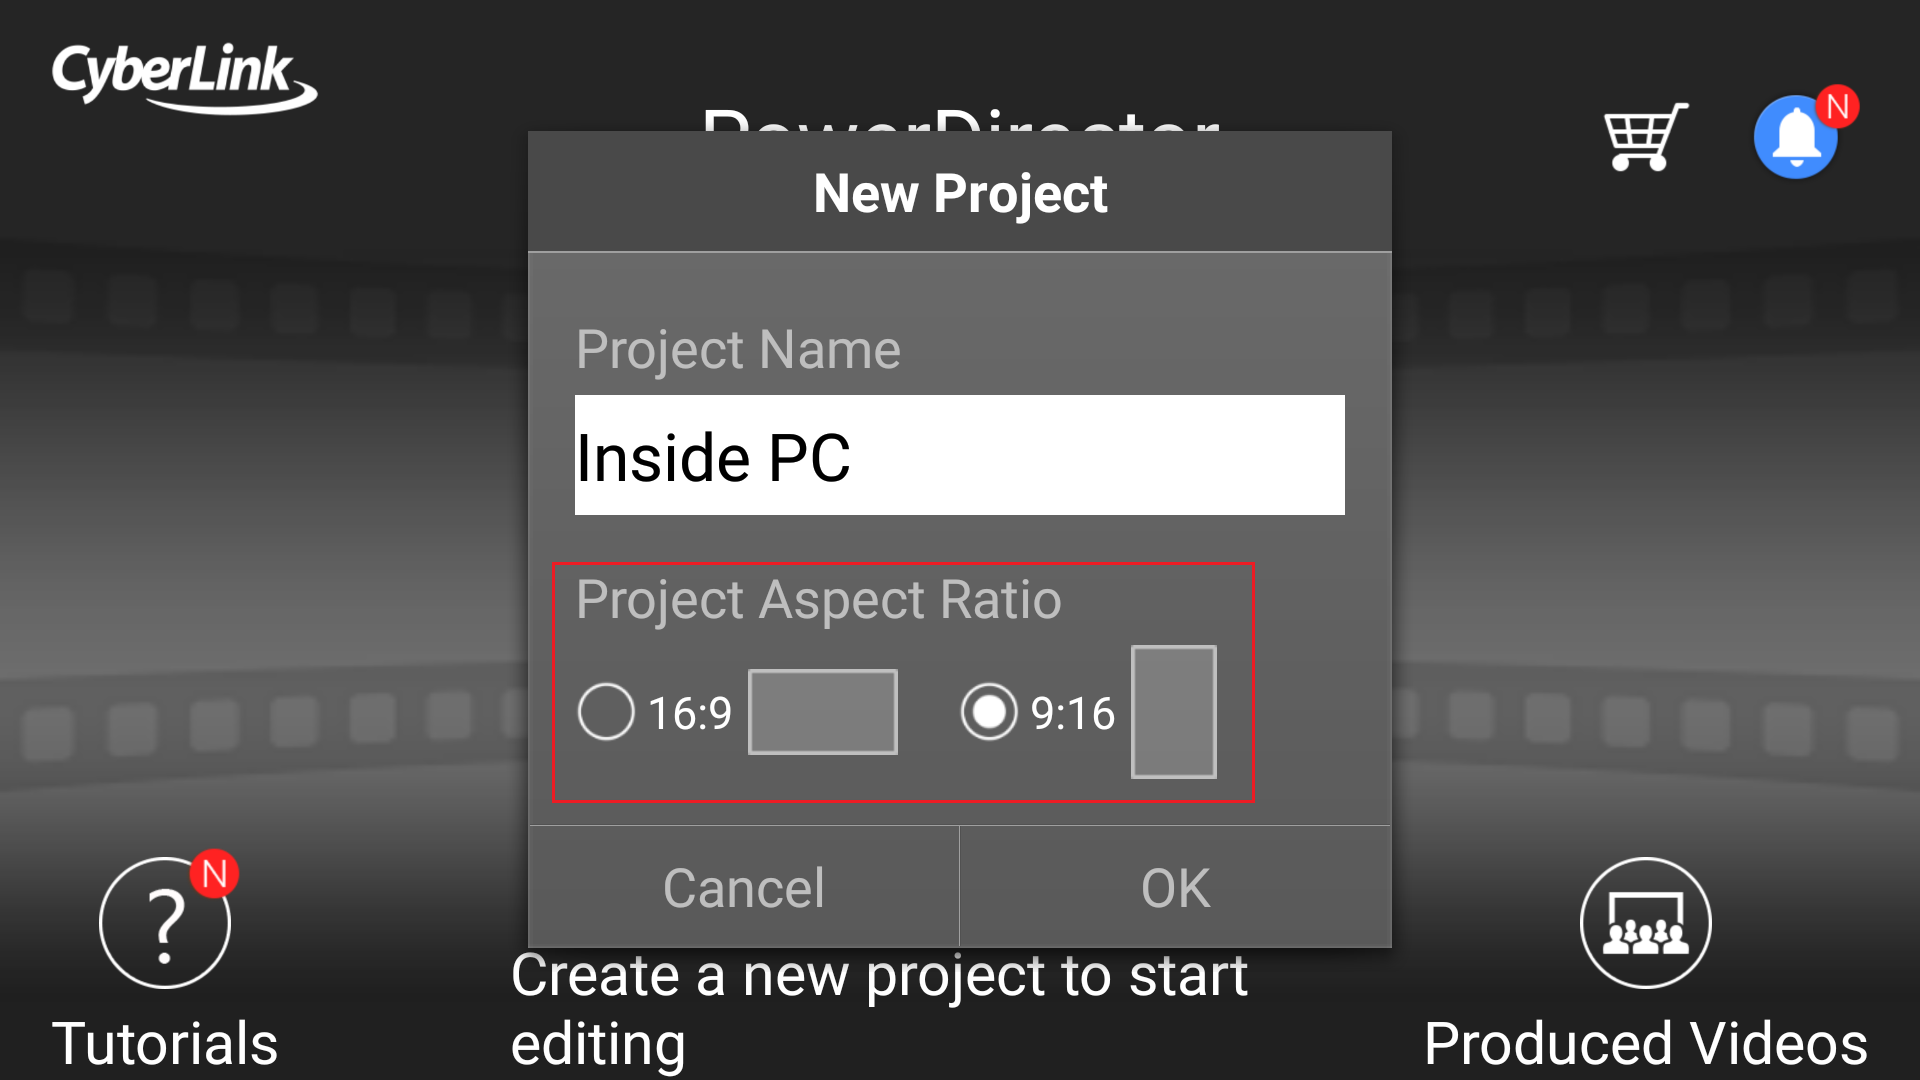Open the Produced Videos audience icon
Viewport: 1920px width, 1080px height.
pos(1645,923)
